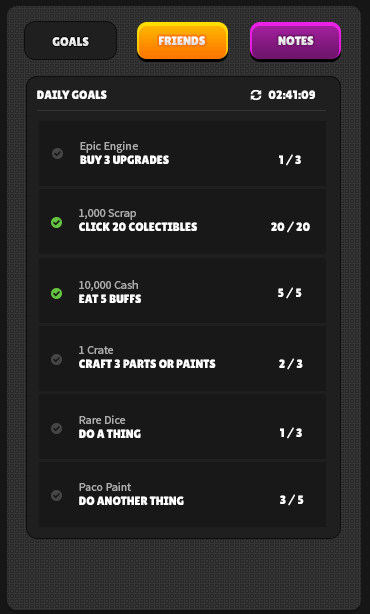Click the Do A Thing goal title
Screen dimensions: 370x614
(110, 434)
